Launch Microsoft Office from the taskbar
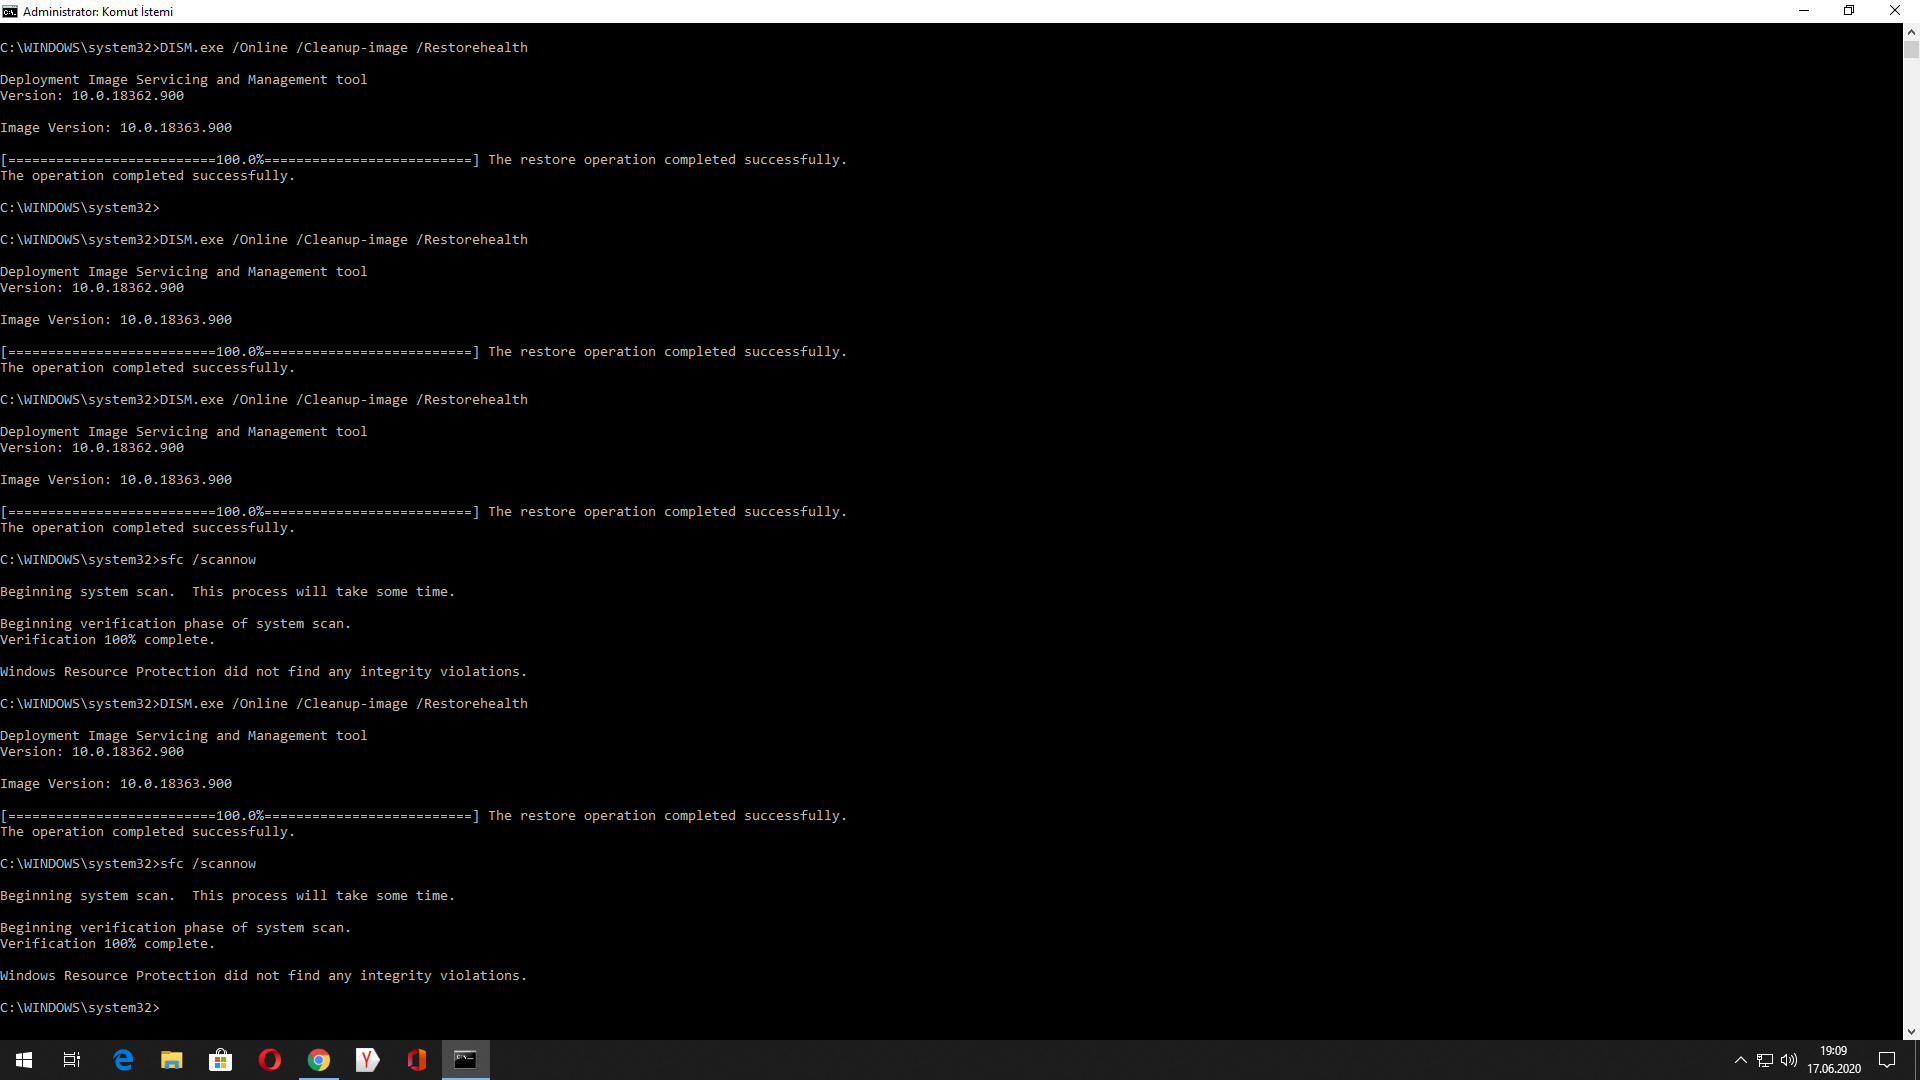Screen dimensions: 1920x1080 [x=416, y=1060]
